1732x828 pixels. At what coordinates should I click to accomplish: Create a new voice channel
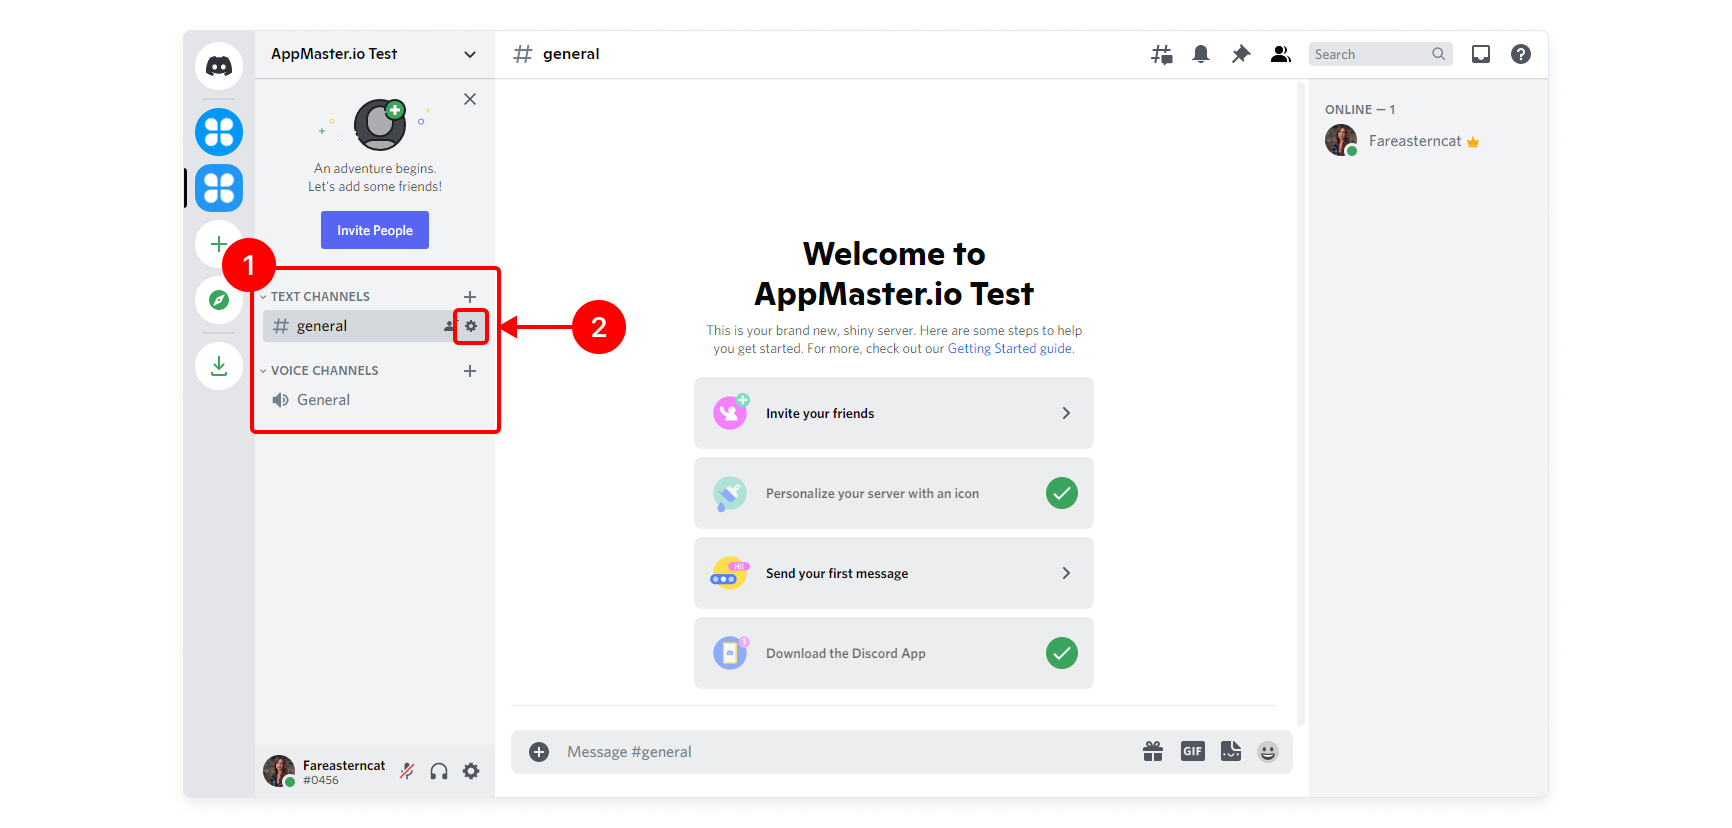[470, 371]
